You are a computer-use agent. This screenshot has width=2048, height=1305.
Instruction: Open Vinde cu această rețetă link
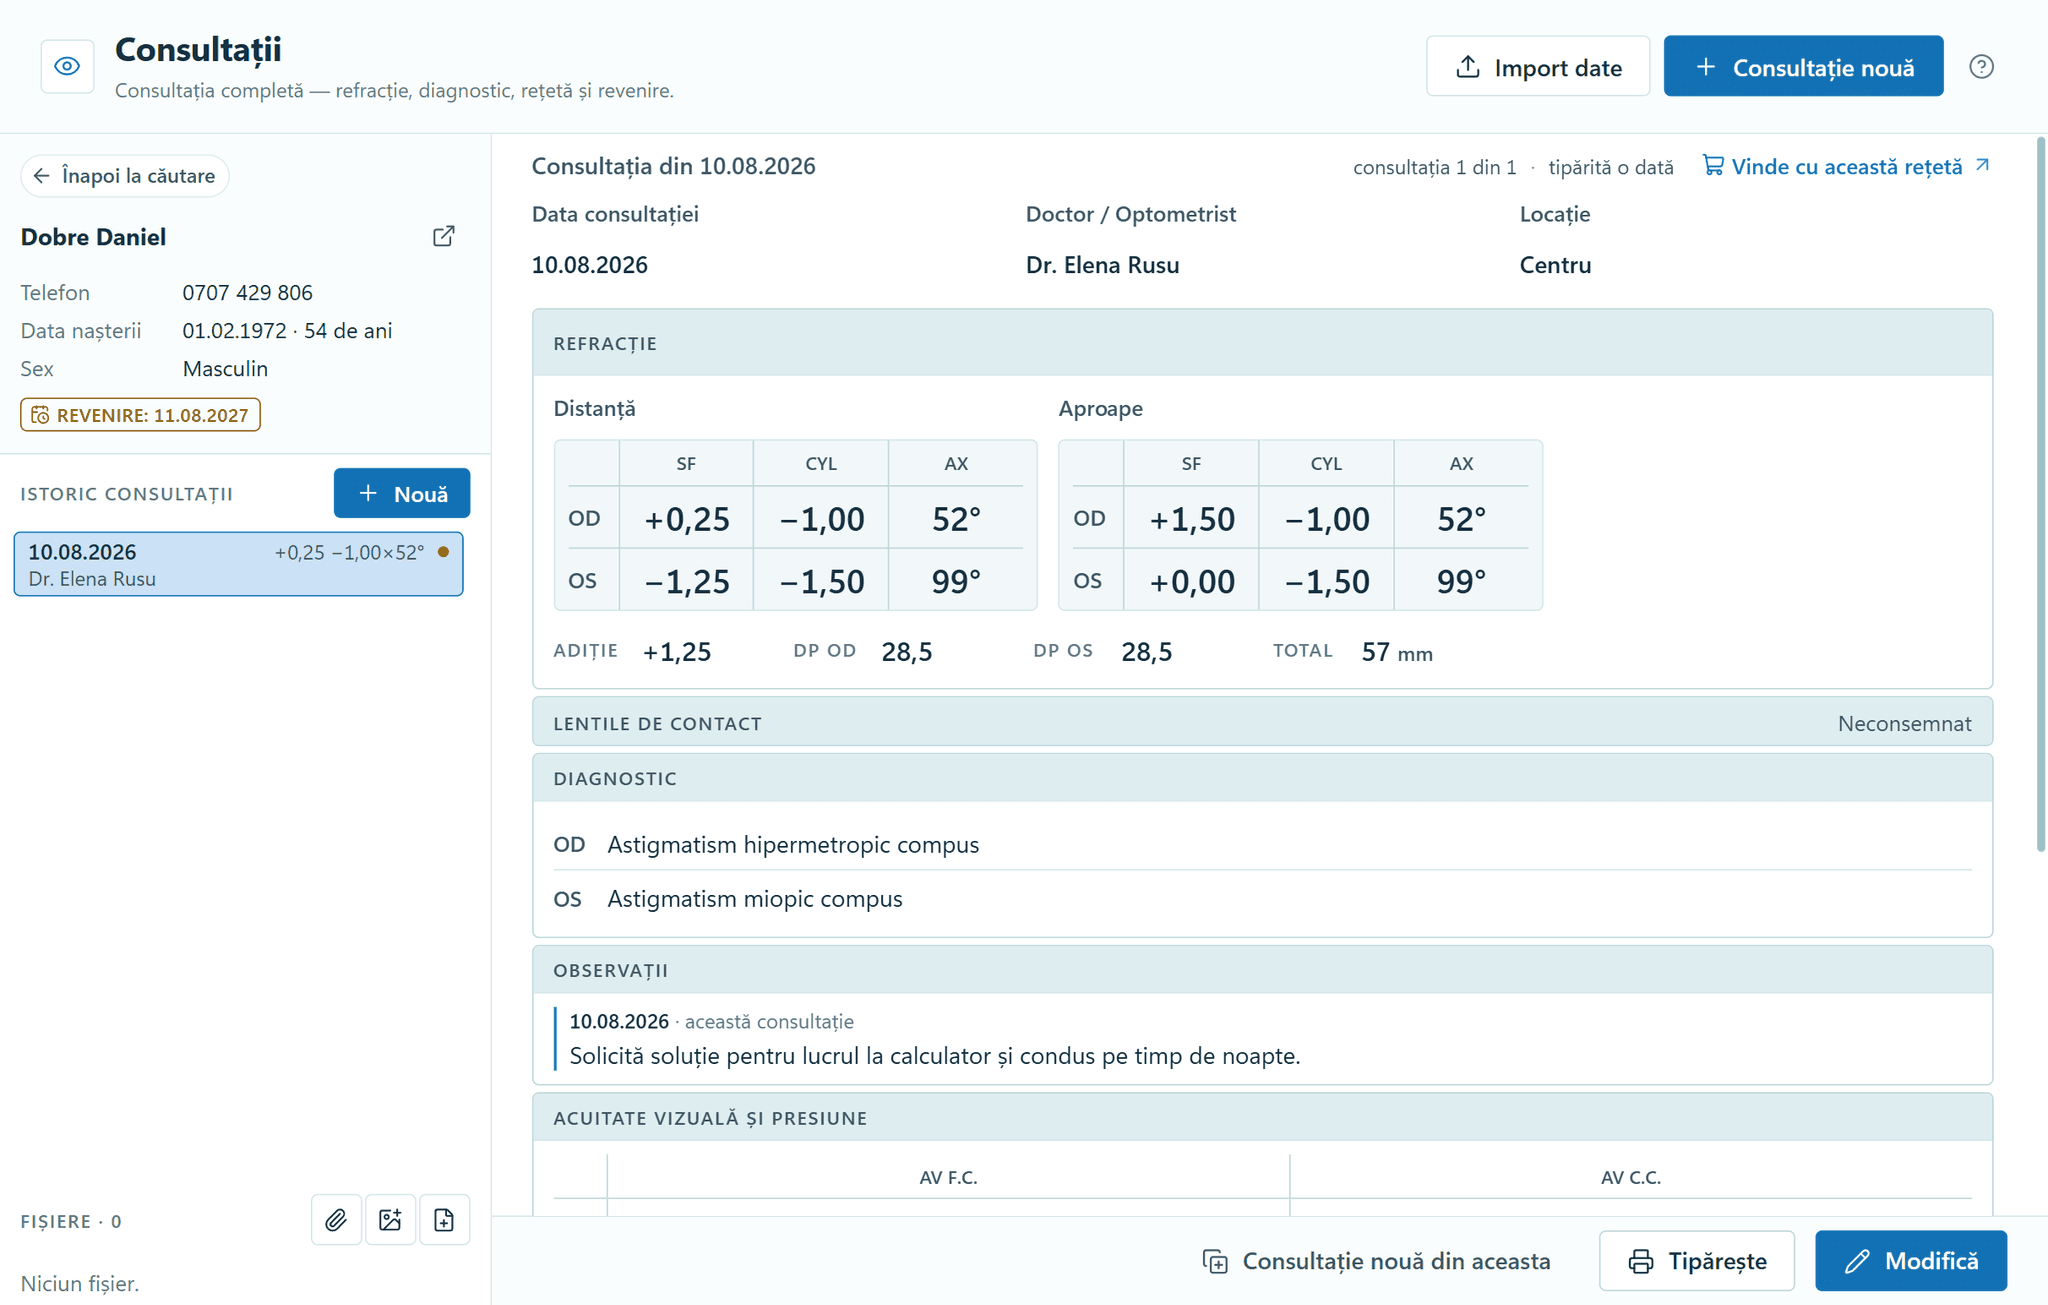click(1846, 166)
